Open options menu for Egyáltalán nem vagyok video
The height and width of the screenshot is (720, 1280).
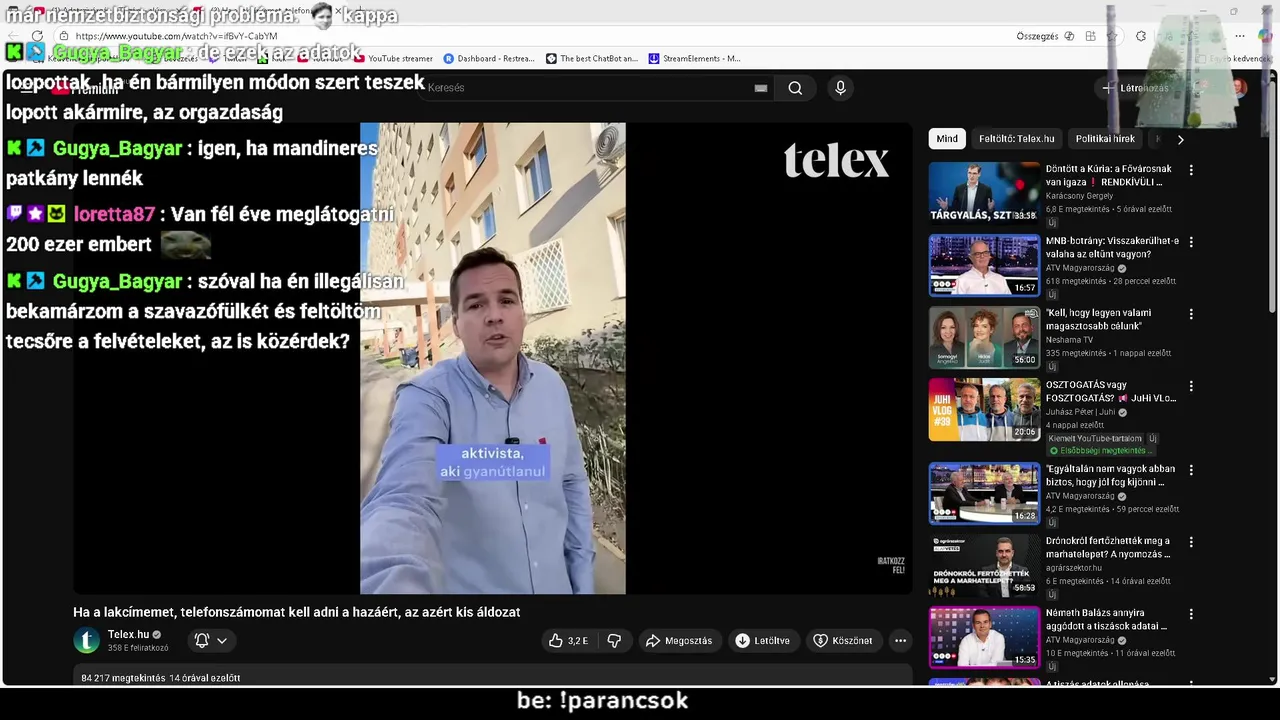coord(1191,470)
